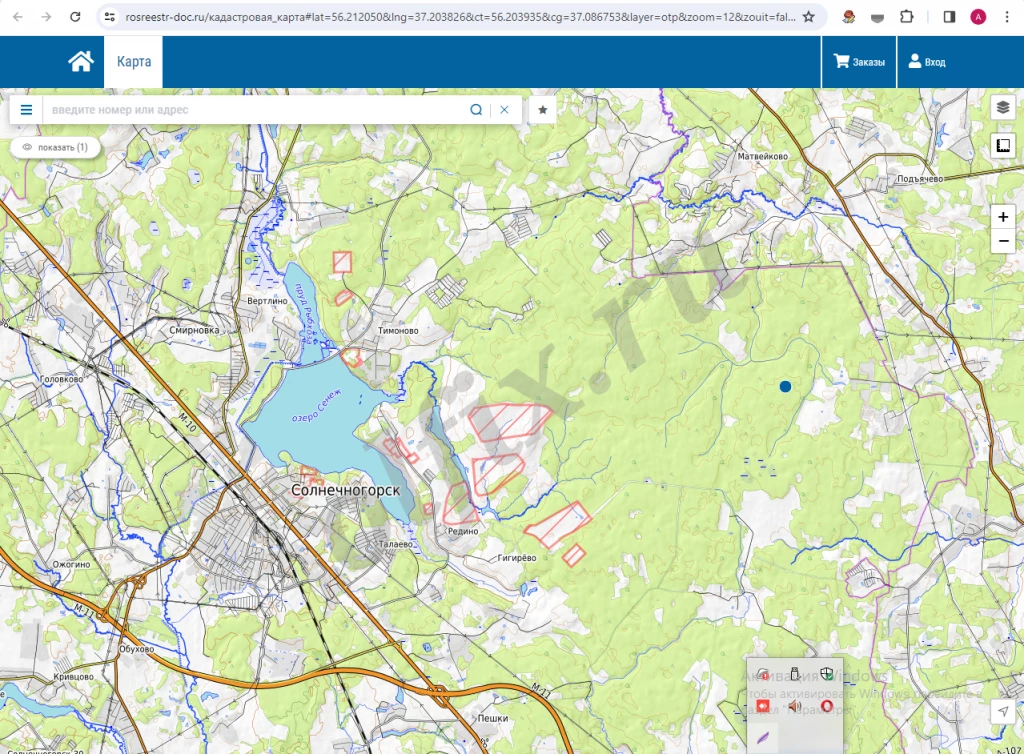
Task: Click the Windows Security shield tray icon
Action: pos(827,675)
